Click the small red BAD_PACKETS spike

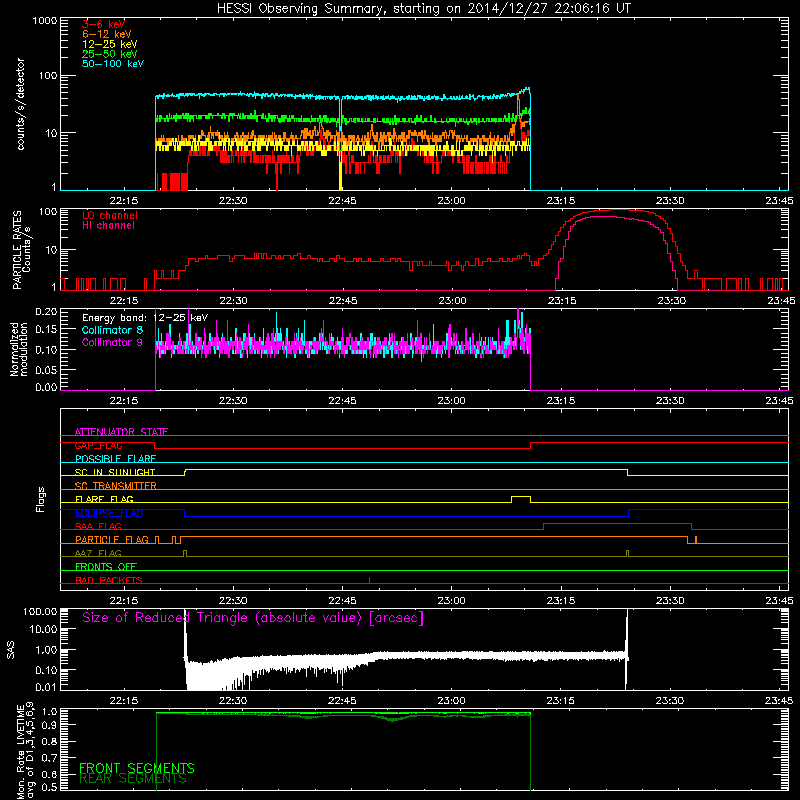(x=369, y=580)
